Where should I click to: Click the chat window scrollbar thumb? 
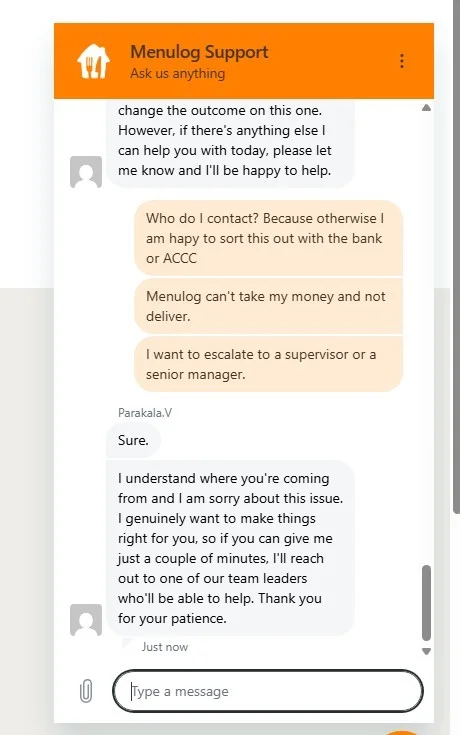(426, 603)
